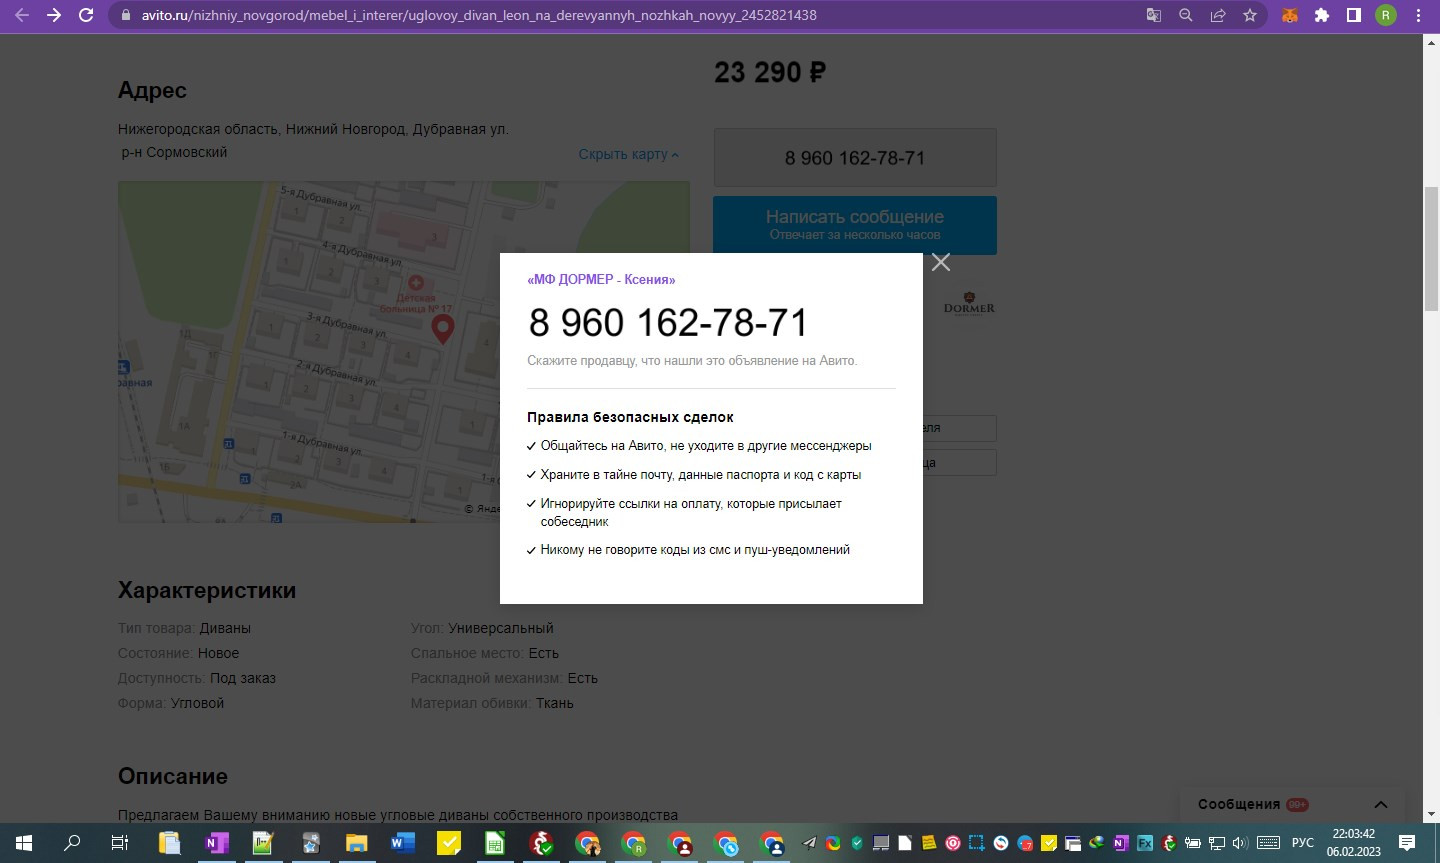The image size is (1440, 863).
Task: Open the MetaMask fox extension
Action: [1290, 15]
